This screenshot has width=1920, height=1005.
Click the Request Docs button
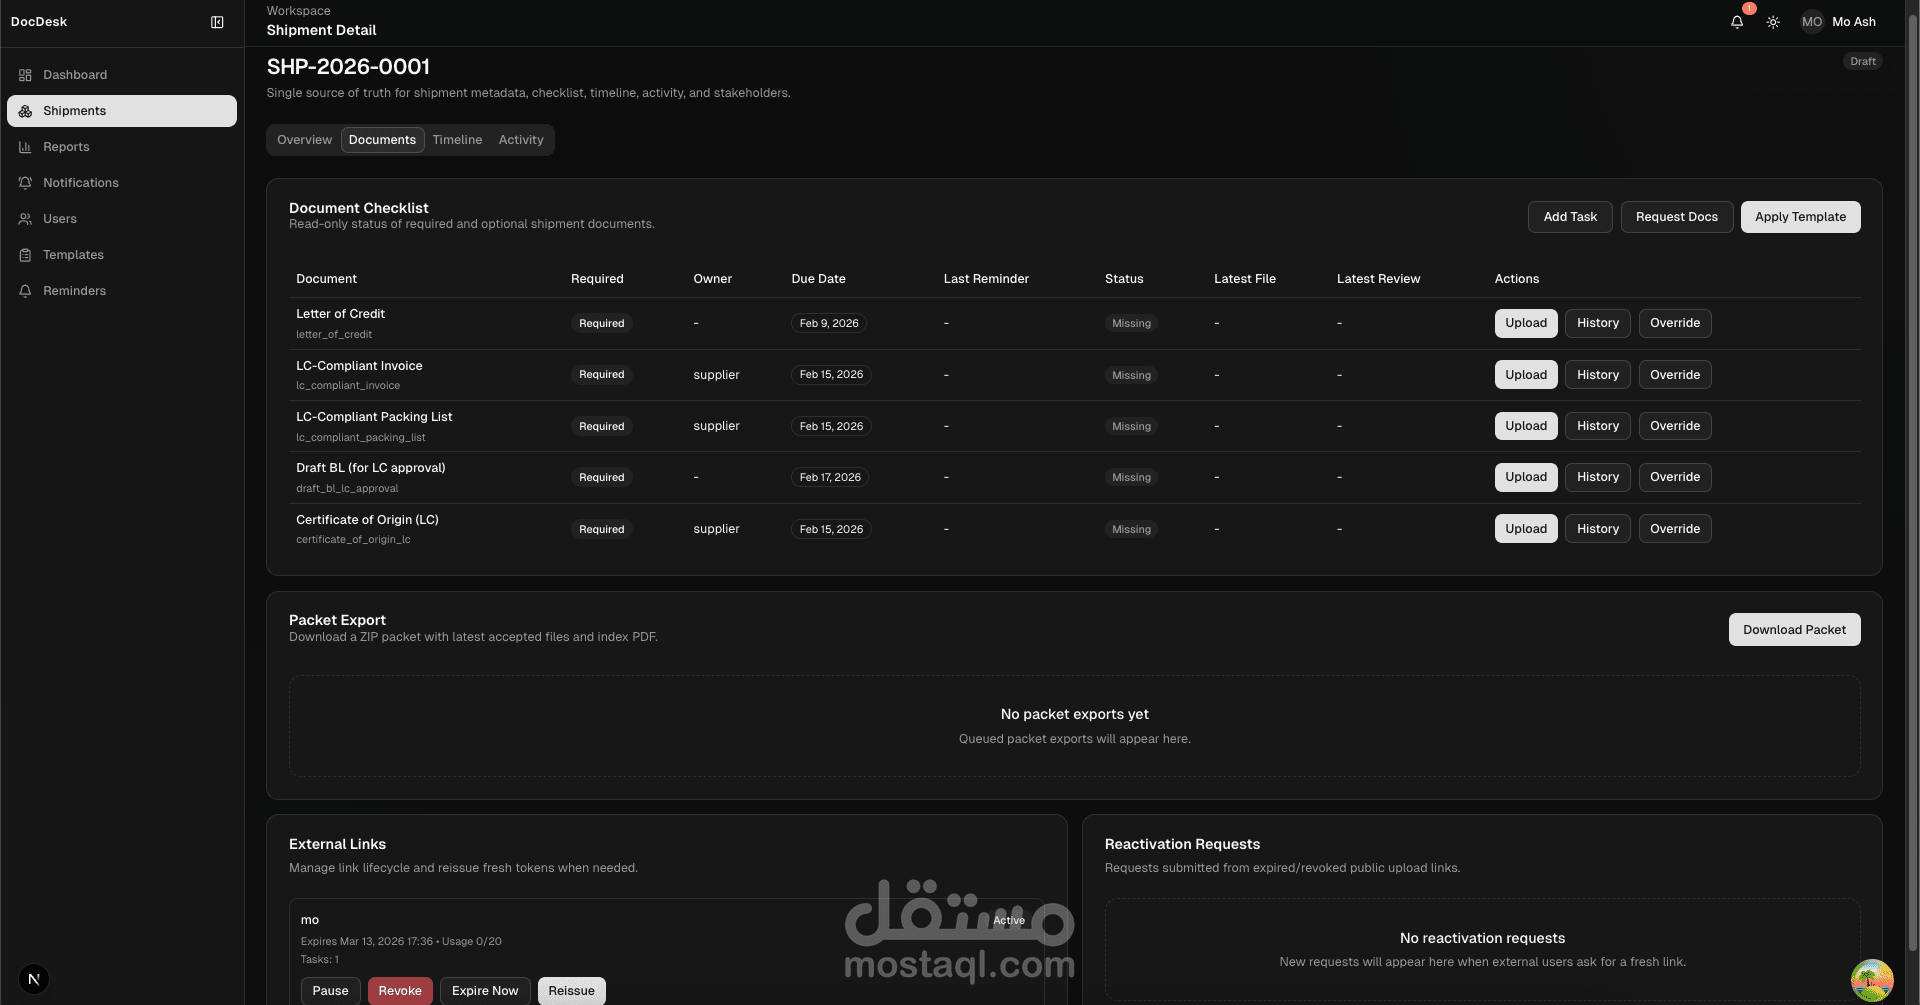pos(1677,217)
